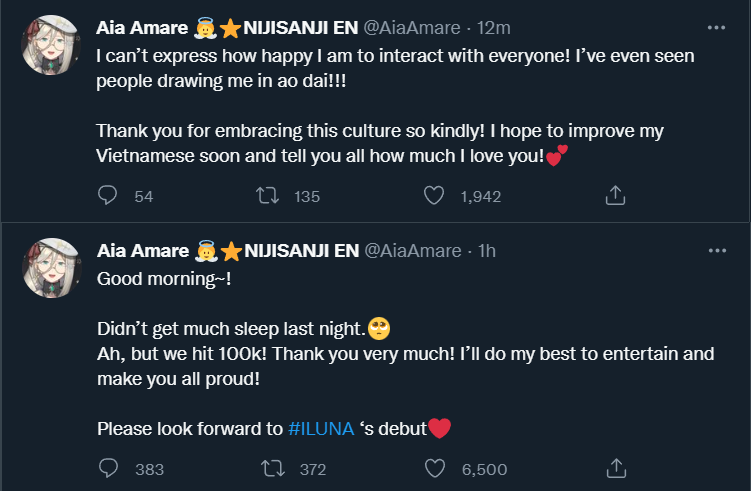Viewport: 751px width, 491px height.
Task: Retweet the ao dai tweet
Action: tap(269, 197)
